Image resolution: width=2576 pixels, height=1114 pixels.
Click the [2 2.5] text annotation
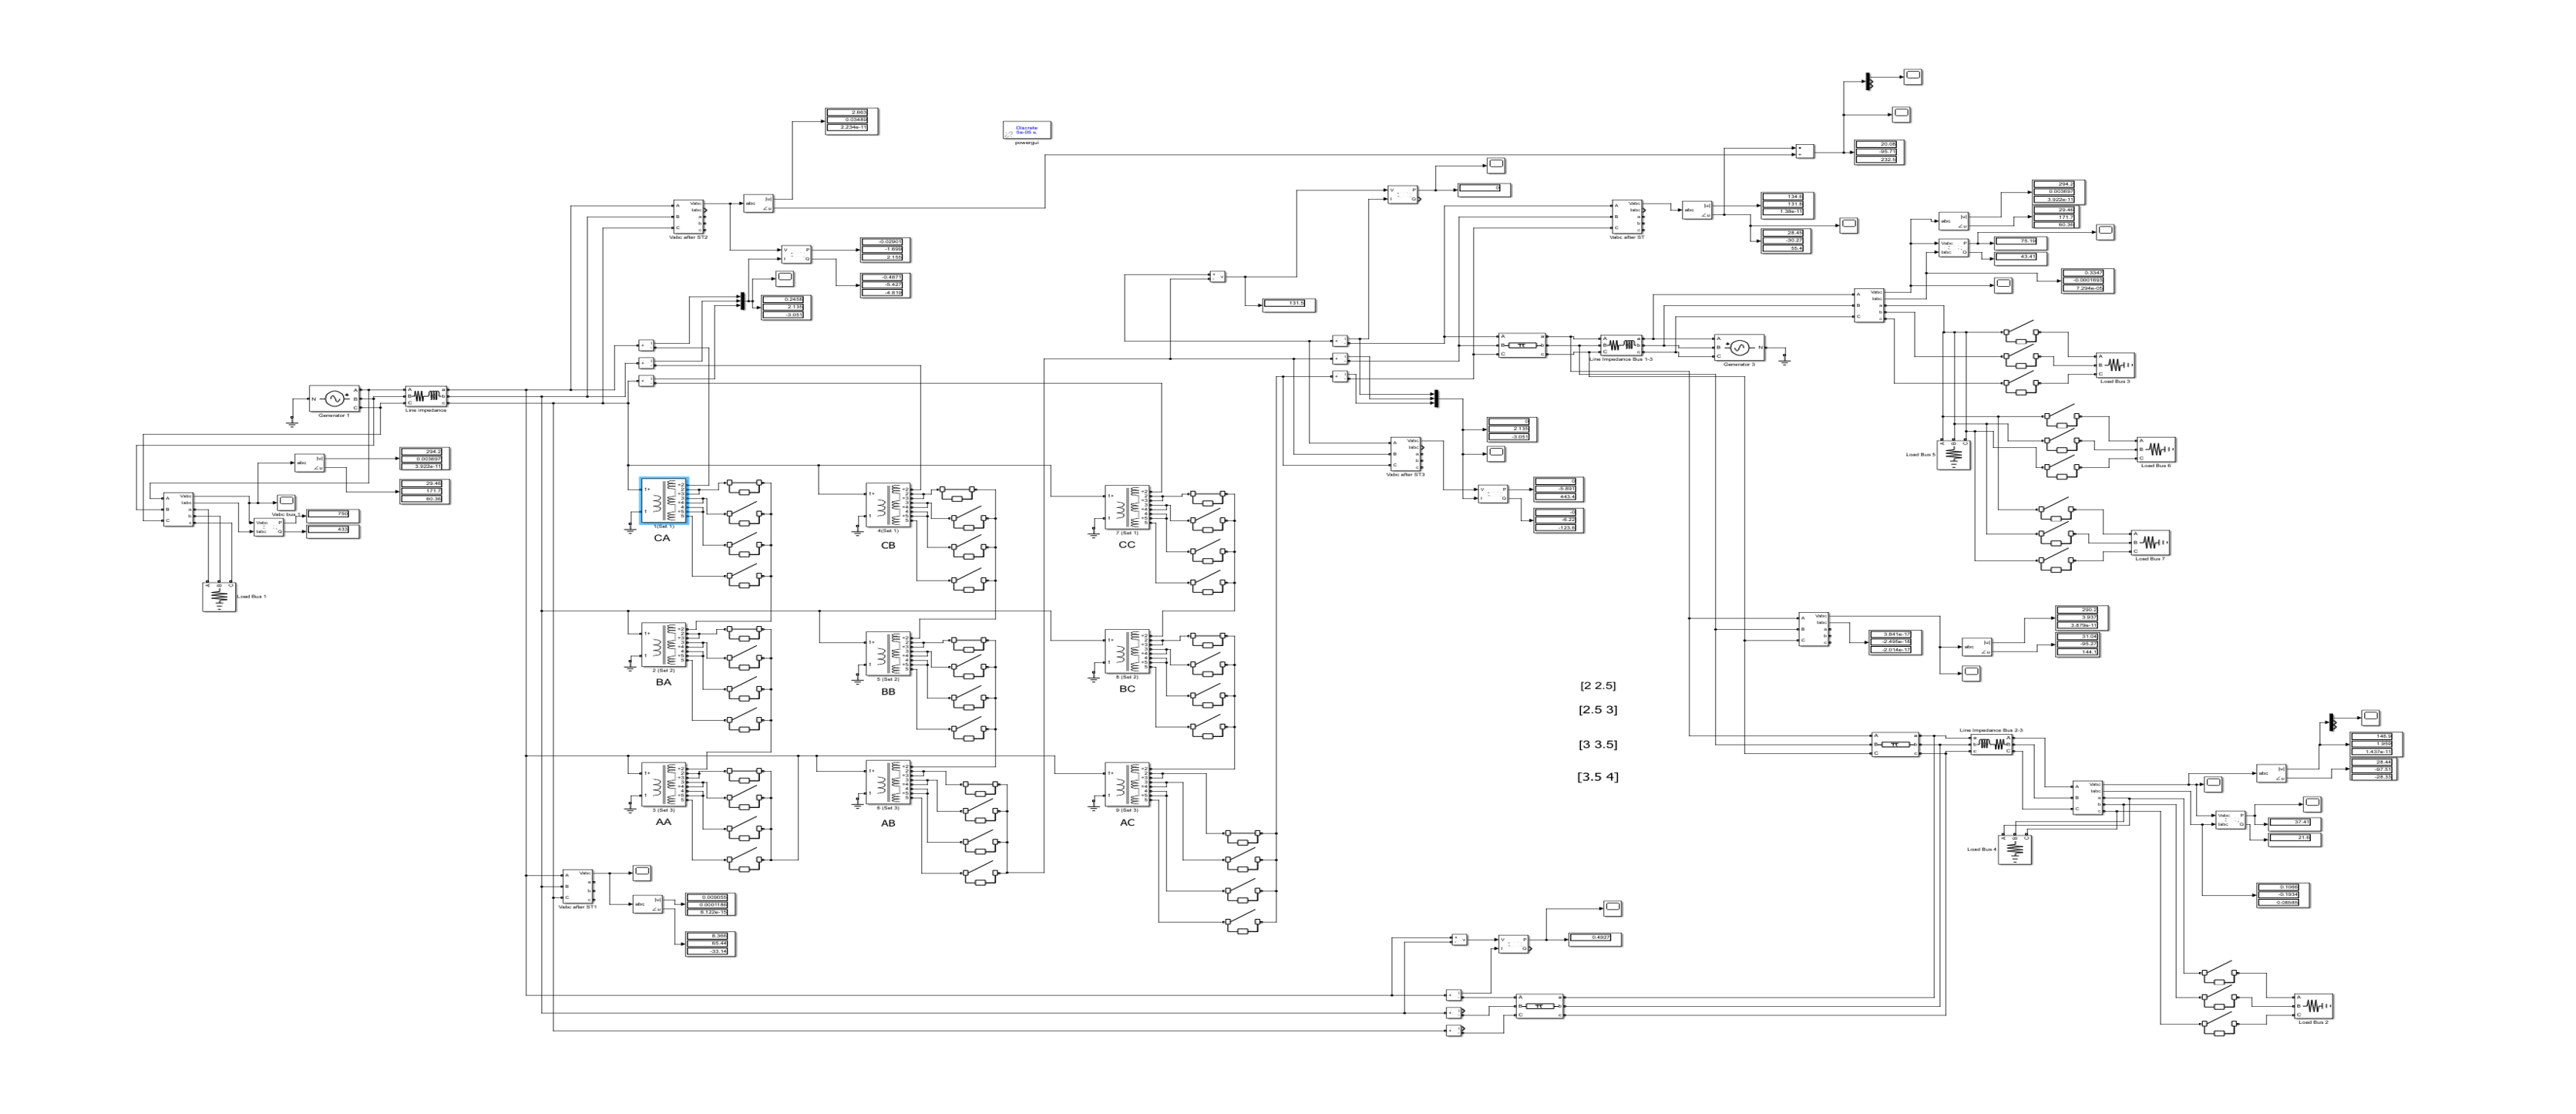click(x=1597, y=686)
